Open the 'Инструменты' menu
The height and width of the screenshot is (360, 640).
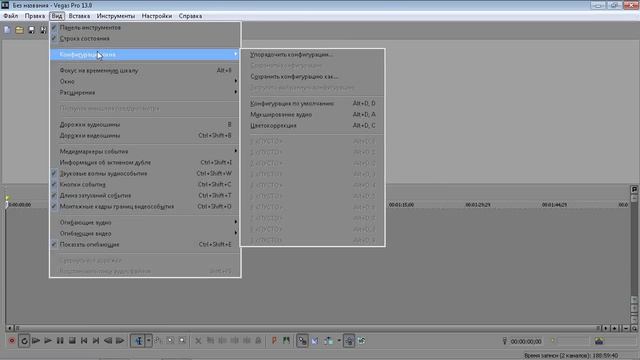click(x=116, y=16)
